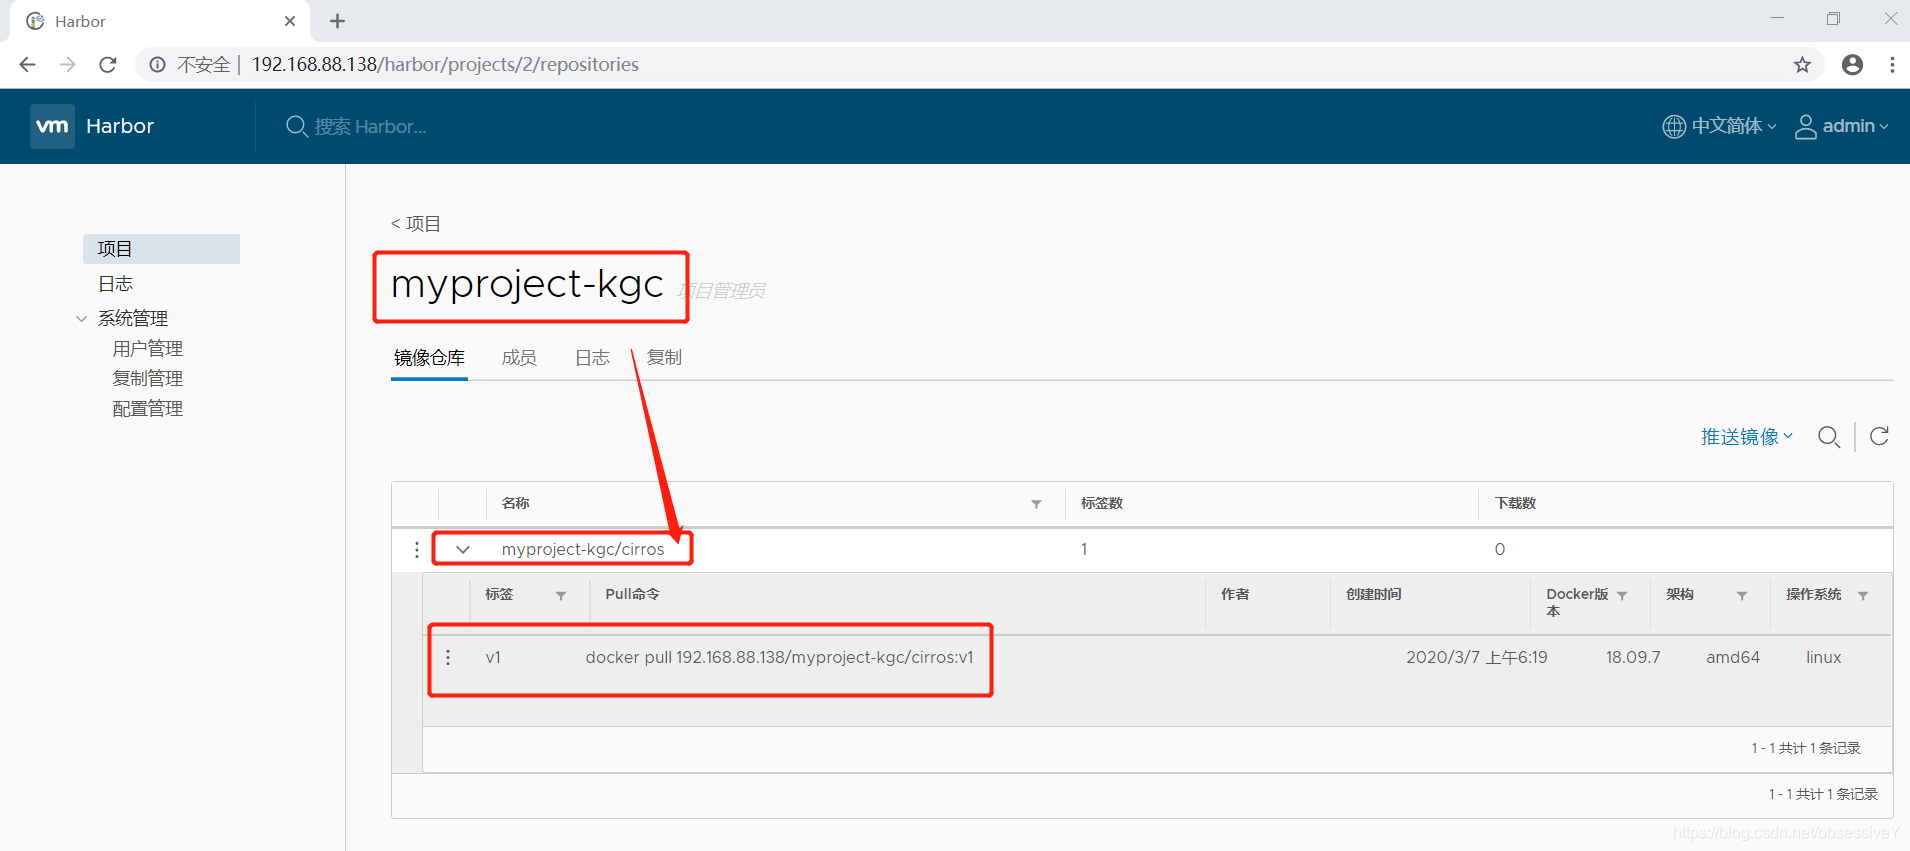Select 日志 in the sidebar
Screen dimensions: 1910x851
115,284
